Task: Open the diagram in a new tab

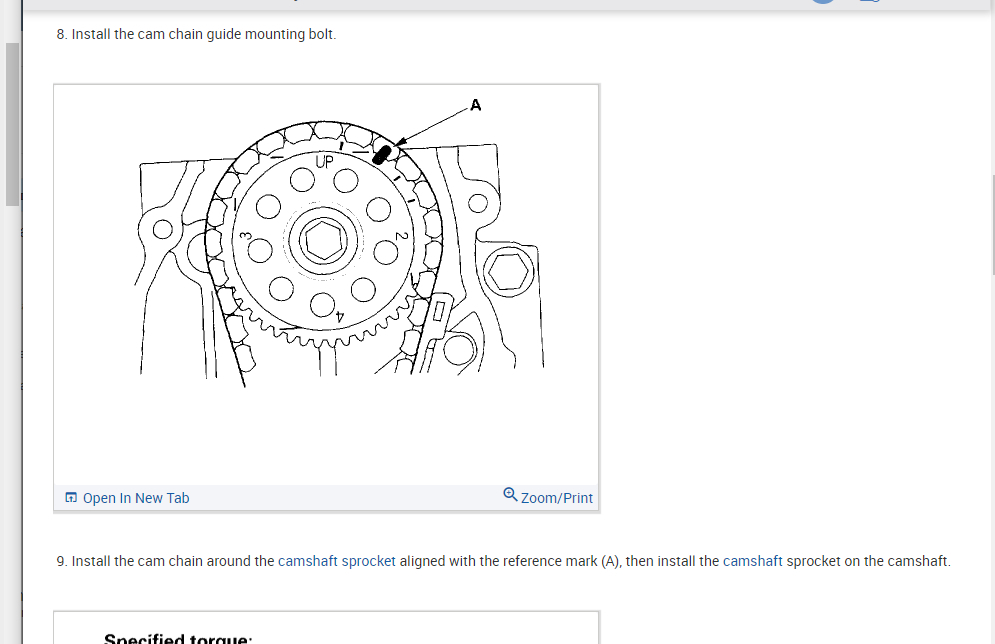Action: click(136, 498)
